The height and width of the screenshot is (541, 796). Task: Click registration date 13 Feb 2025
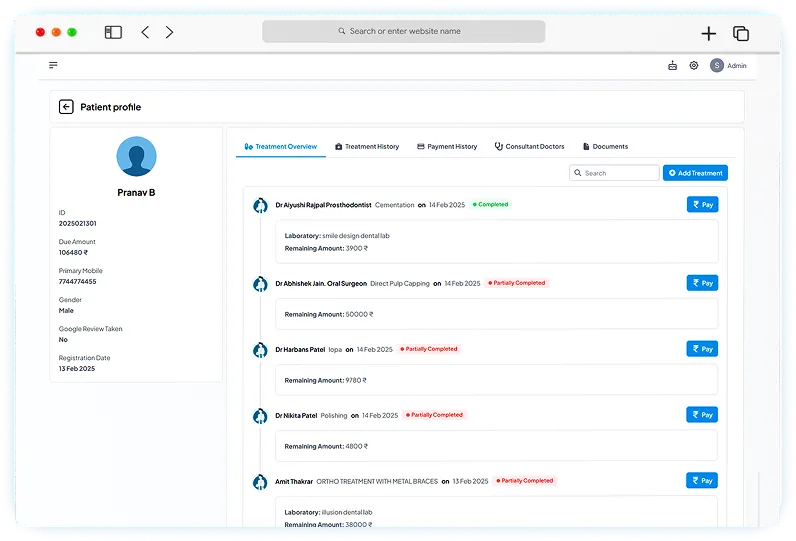pos(77,369)
